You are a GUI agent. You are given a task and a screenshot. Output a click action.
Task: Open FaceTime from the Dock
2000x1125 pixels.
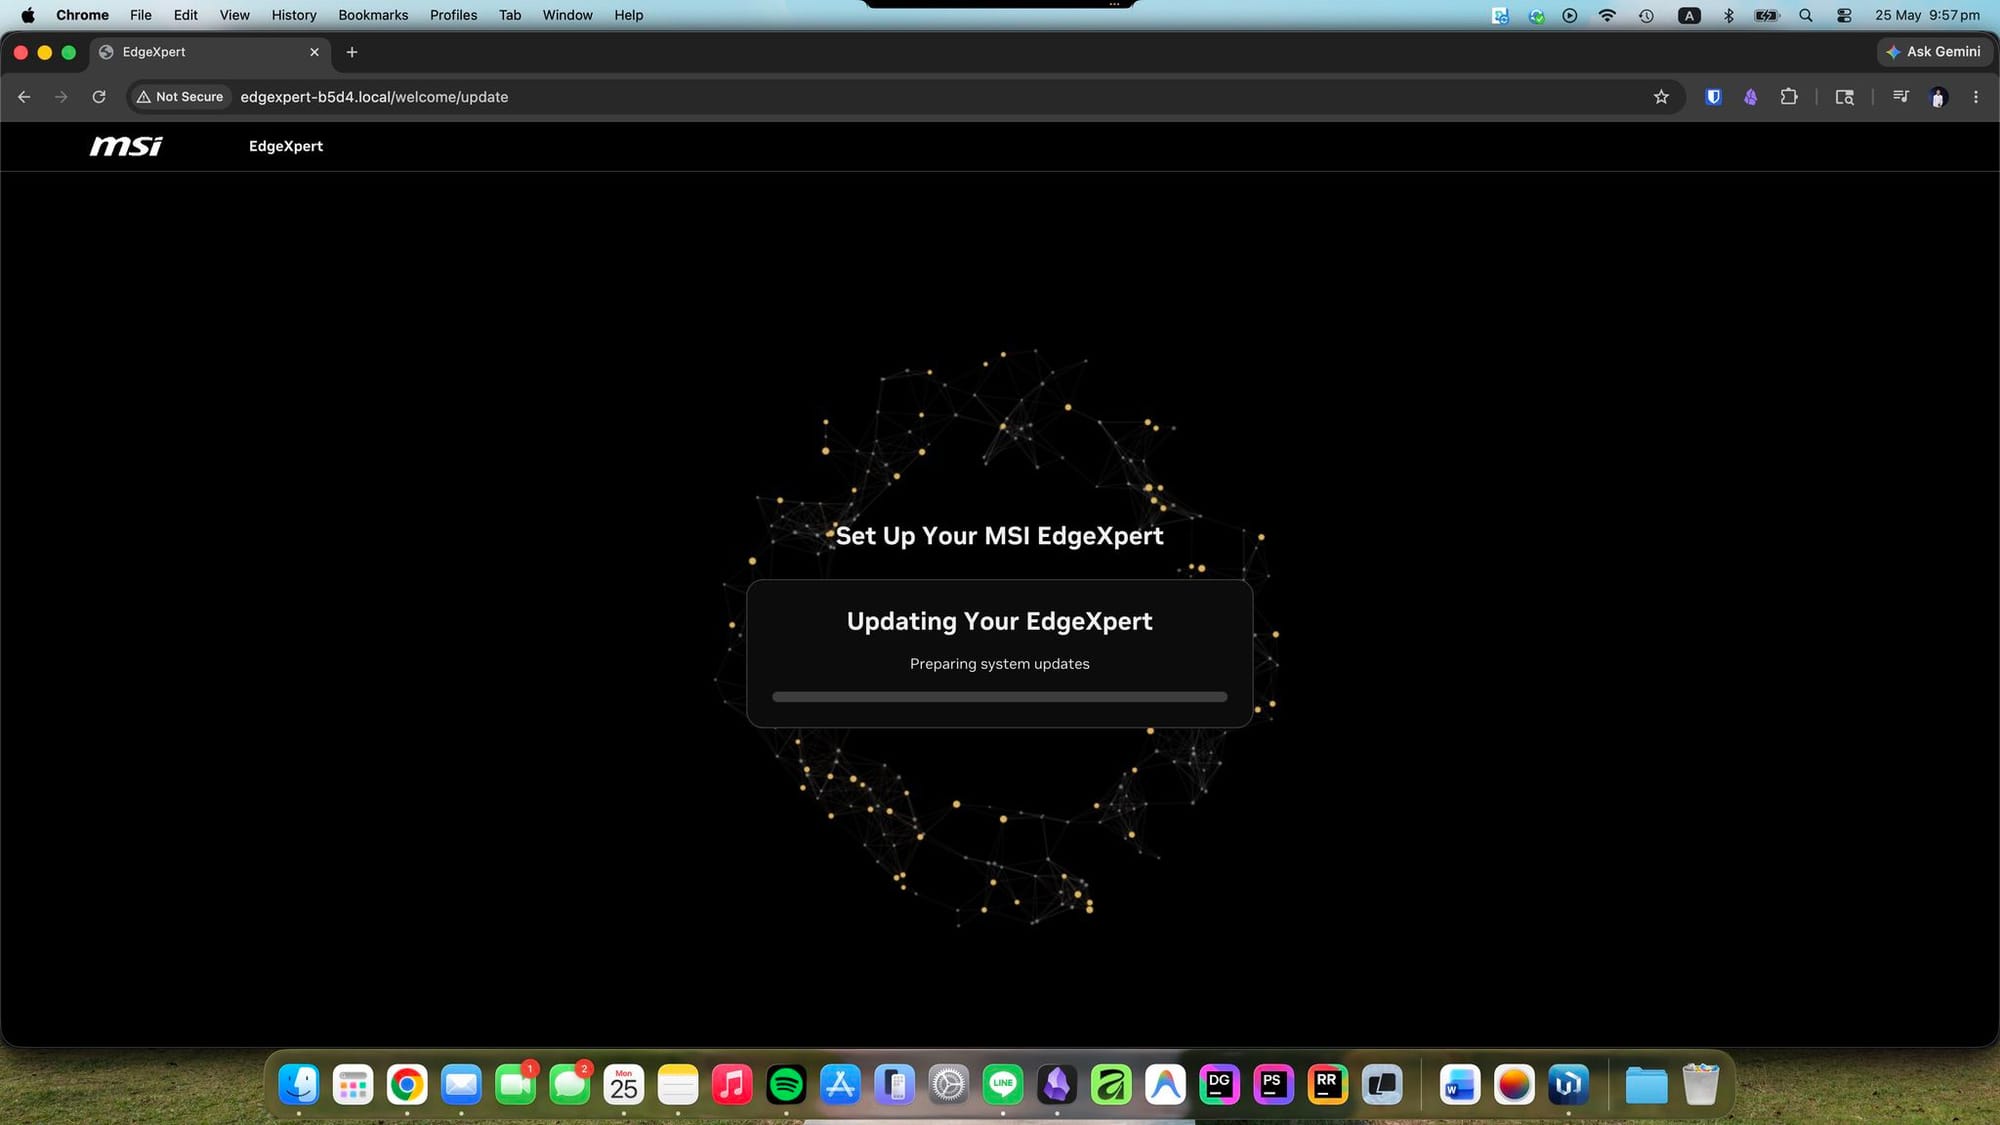515,1084
